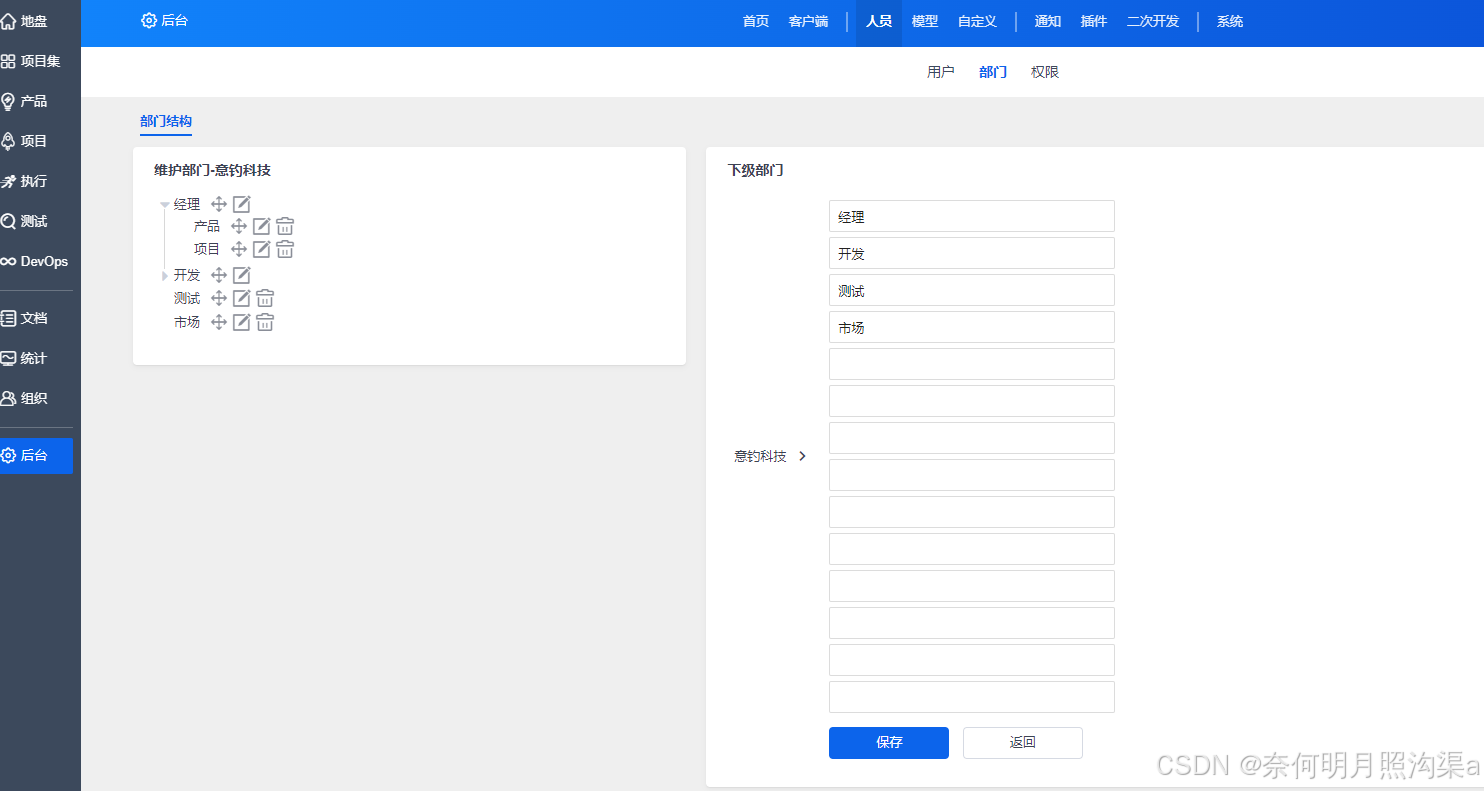Delete the 测试 department in tree
Screen dimensions: 1484x791
(x=265, y=298)
